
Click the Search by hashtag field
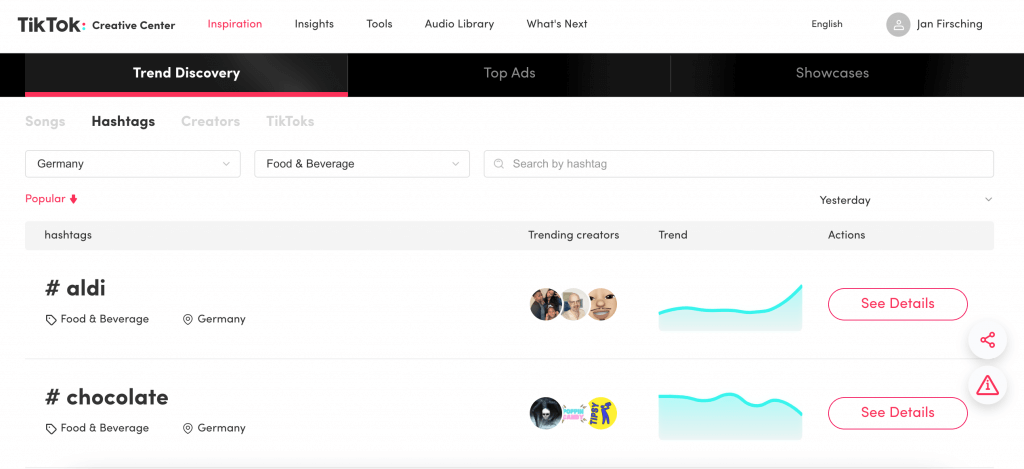point(739,164)
